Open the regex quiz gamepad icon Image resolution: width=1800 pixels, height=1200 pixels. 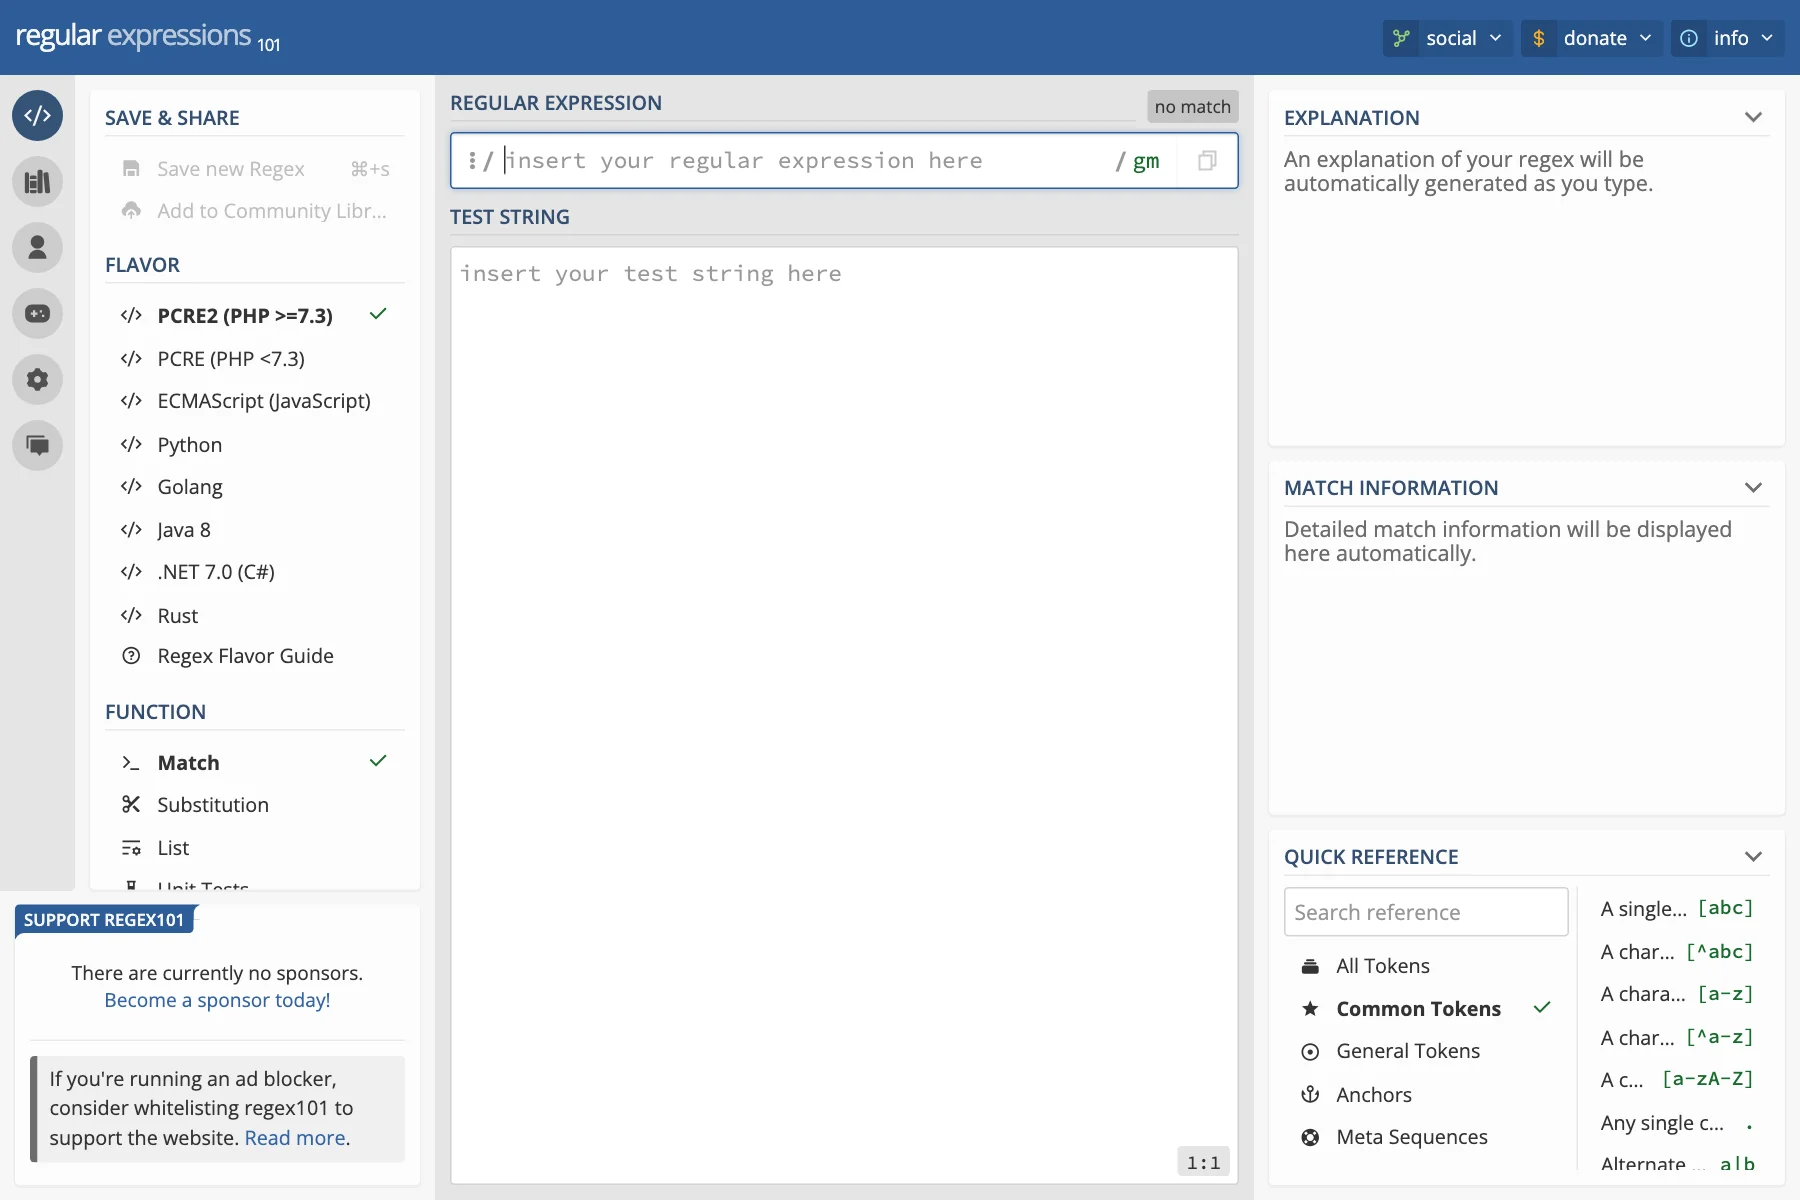(x=37, y=314)
